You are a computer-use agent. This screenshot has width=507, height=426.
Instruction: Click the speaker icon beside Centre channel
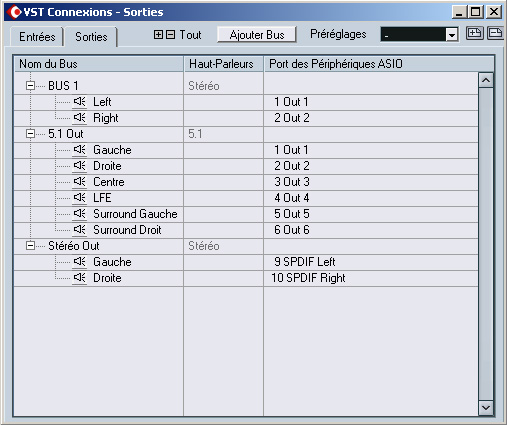pyautogui.click(x=80, y=182)
